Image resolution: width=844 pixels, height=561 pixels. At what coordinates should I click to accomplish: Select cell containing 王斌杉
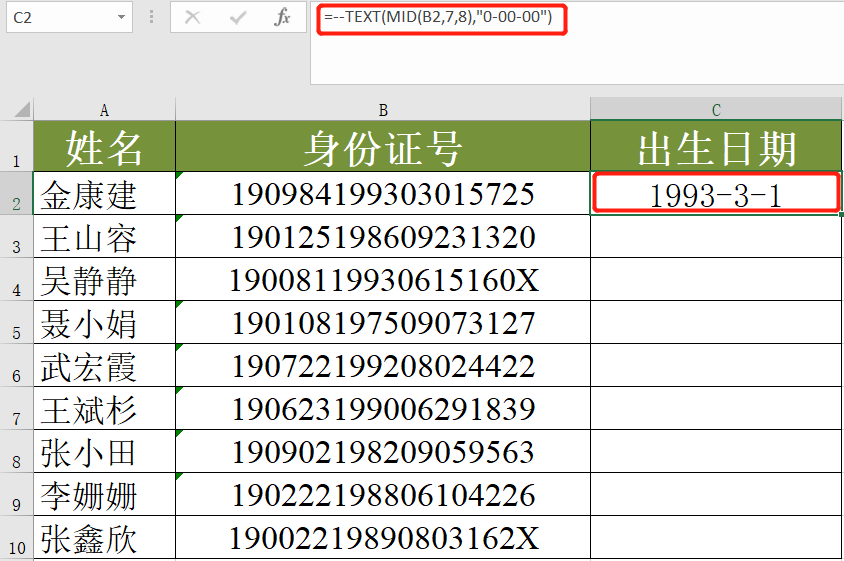point(104,409)
